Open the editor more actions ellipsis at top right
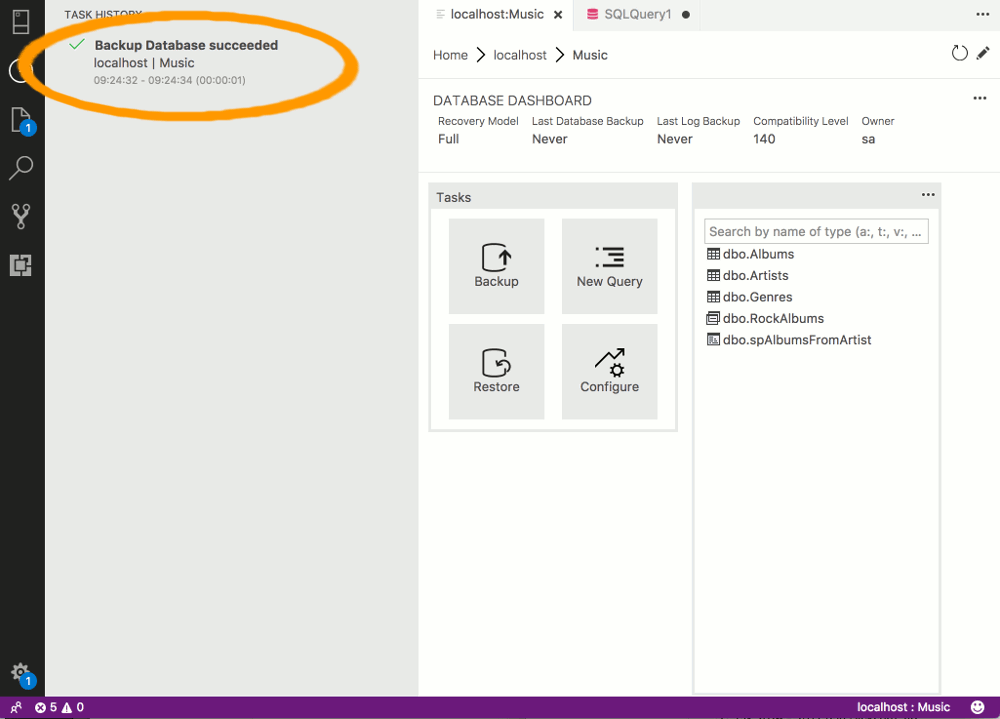 pos(982,14)
